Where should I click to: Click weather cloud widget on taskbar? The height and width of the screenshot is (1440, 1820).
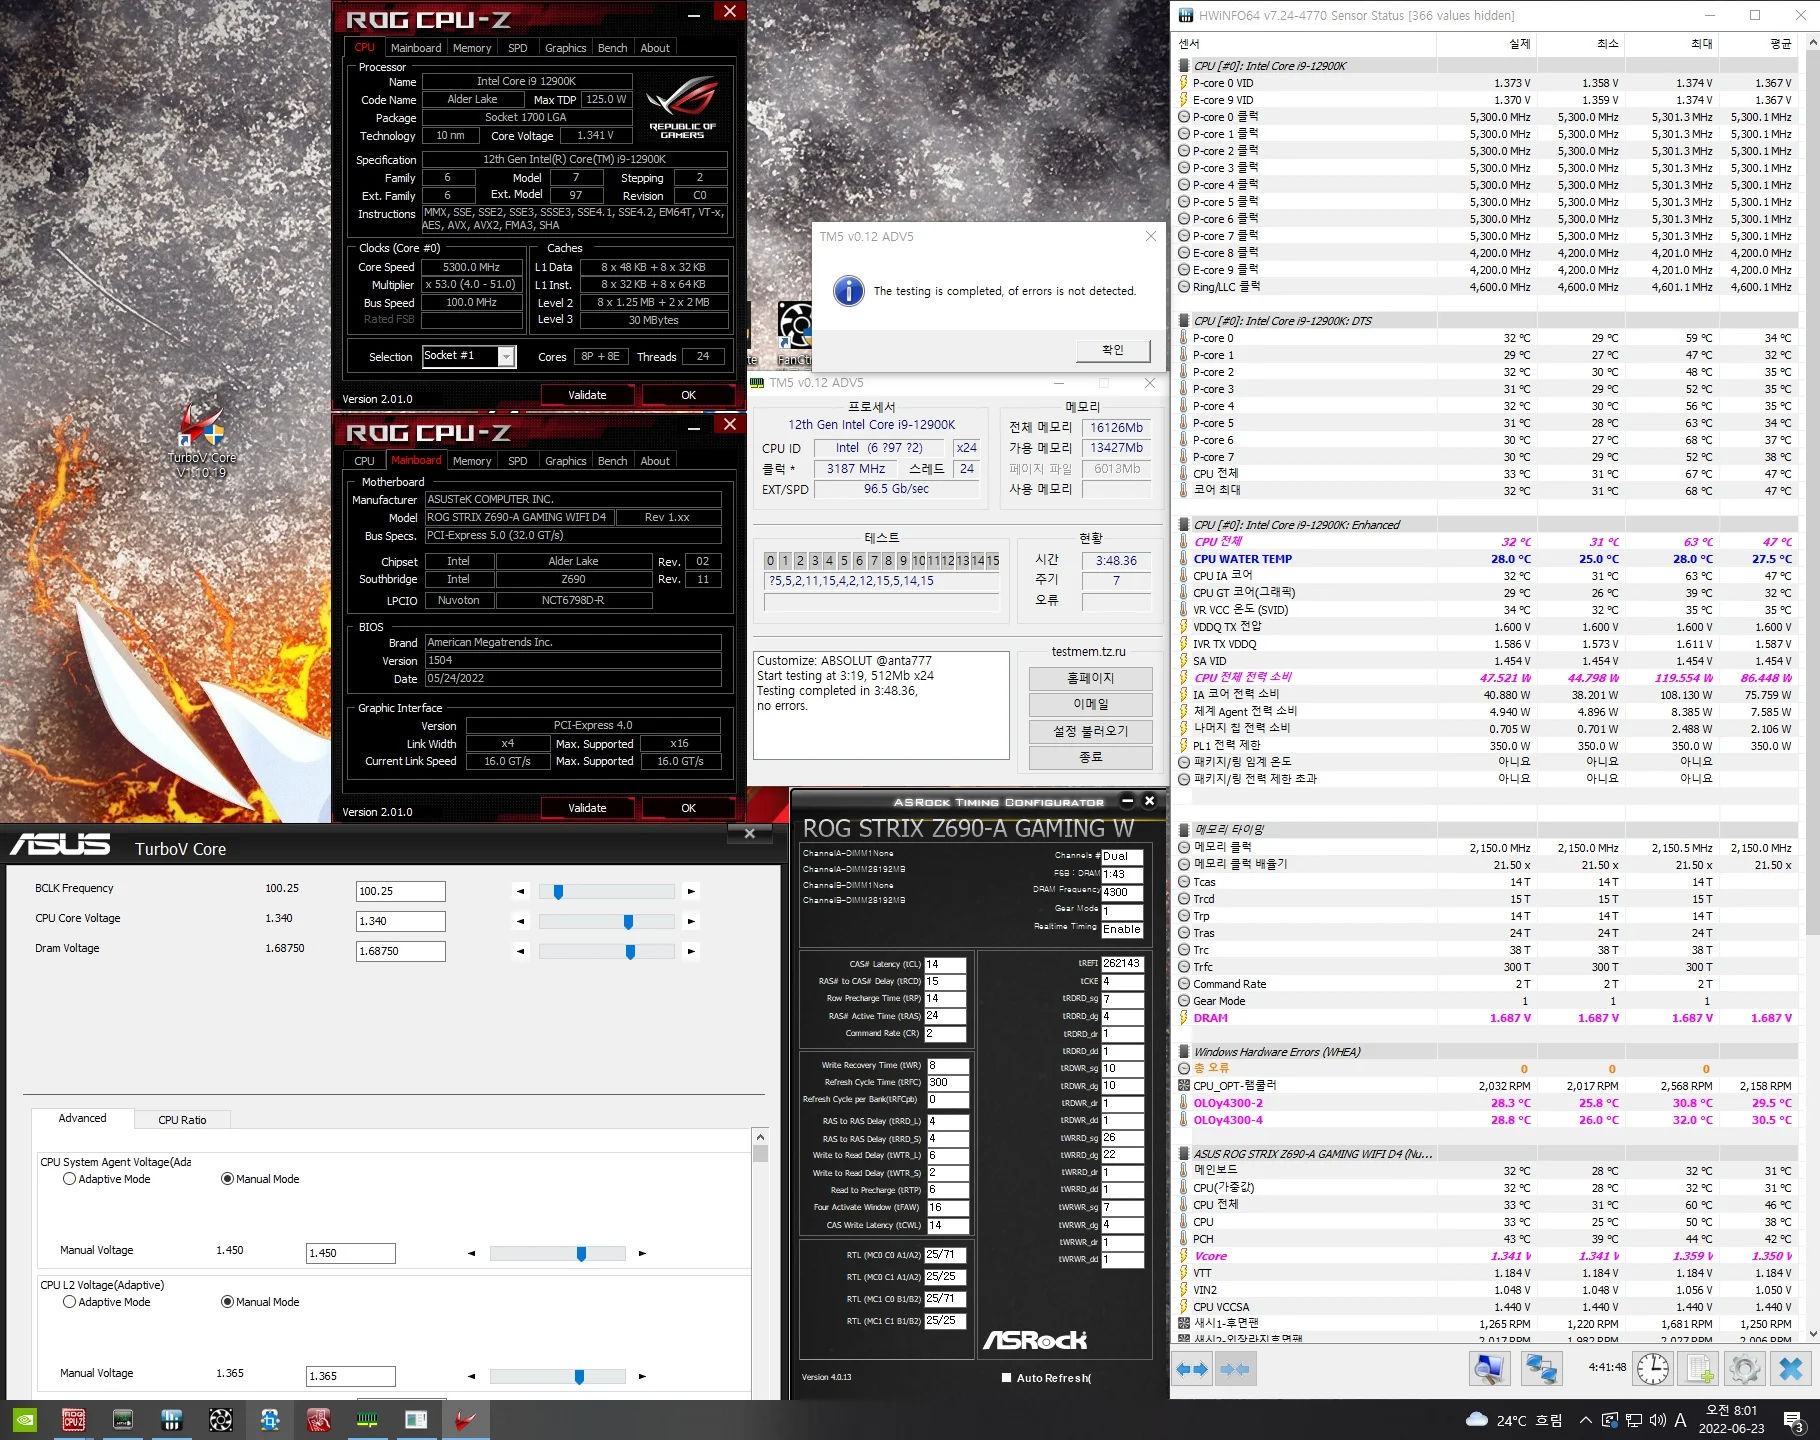click(1514, 1420)
